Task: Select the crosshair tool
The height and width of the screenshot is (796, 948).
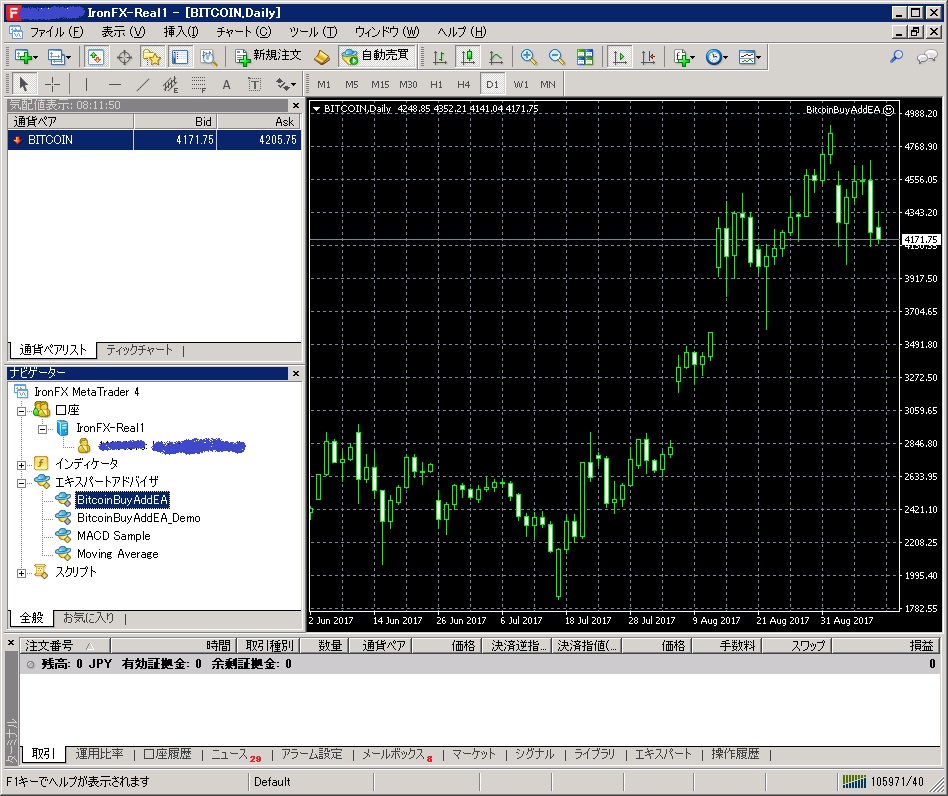Action: [x=53, y=84]
